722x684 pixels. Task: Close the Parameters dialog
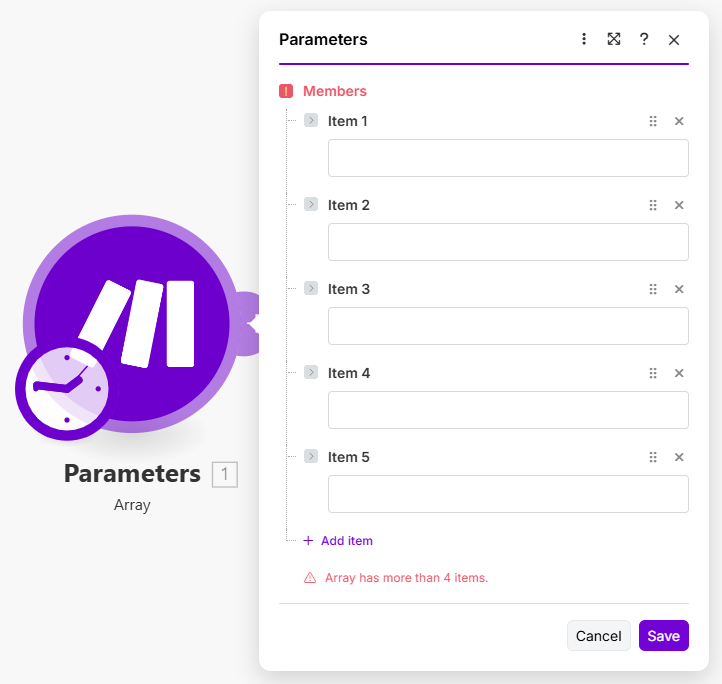click(x=674, y=39)
